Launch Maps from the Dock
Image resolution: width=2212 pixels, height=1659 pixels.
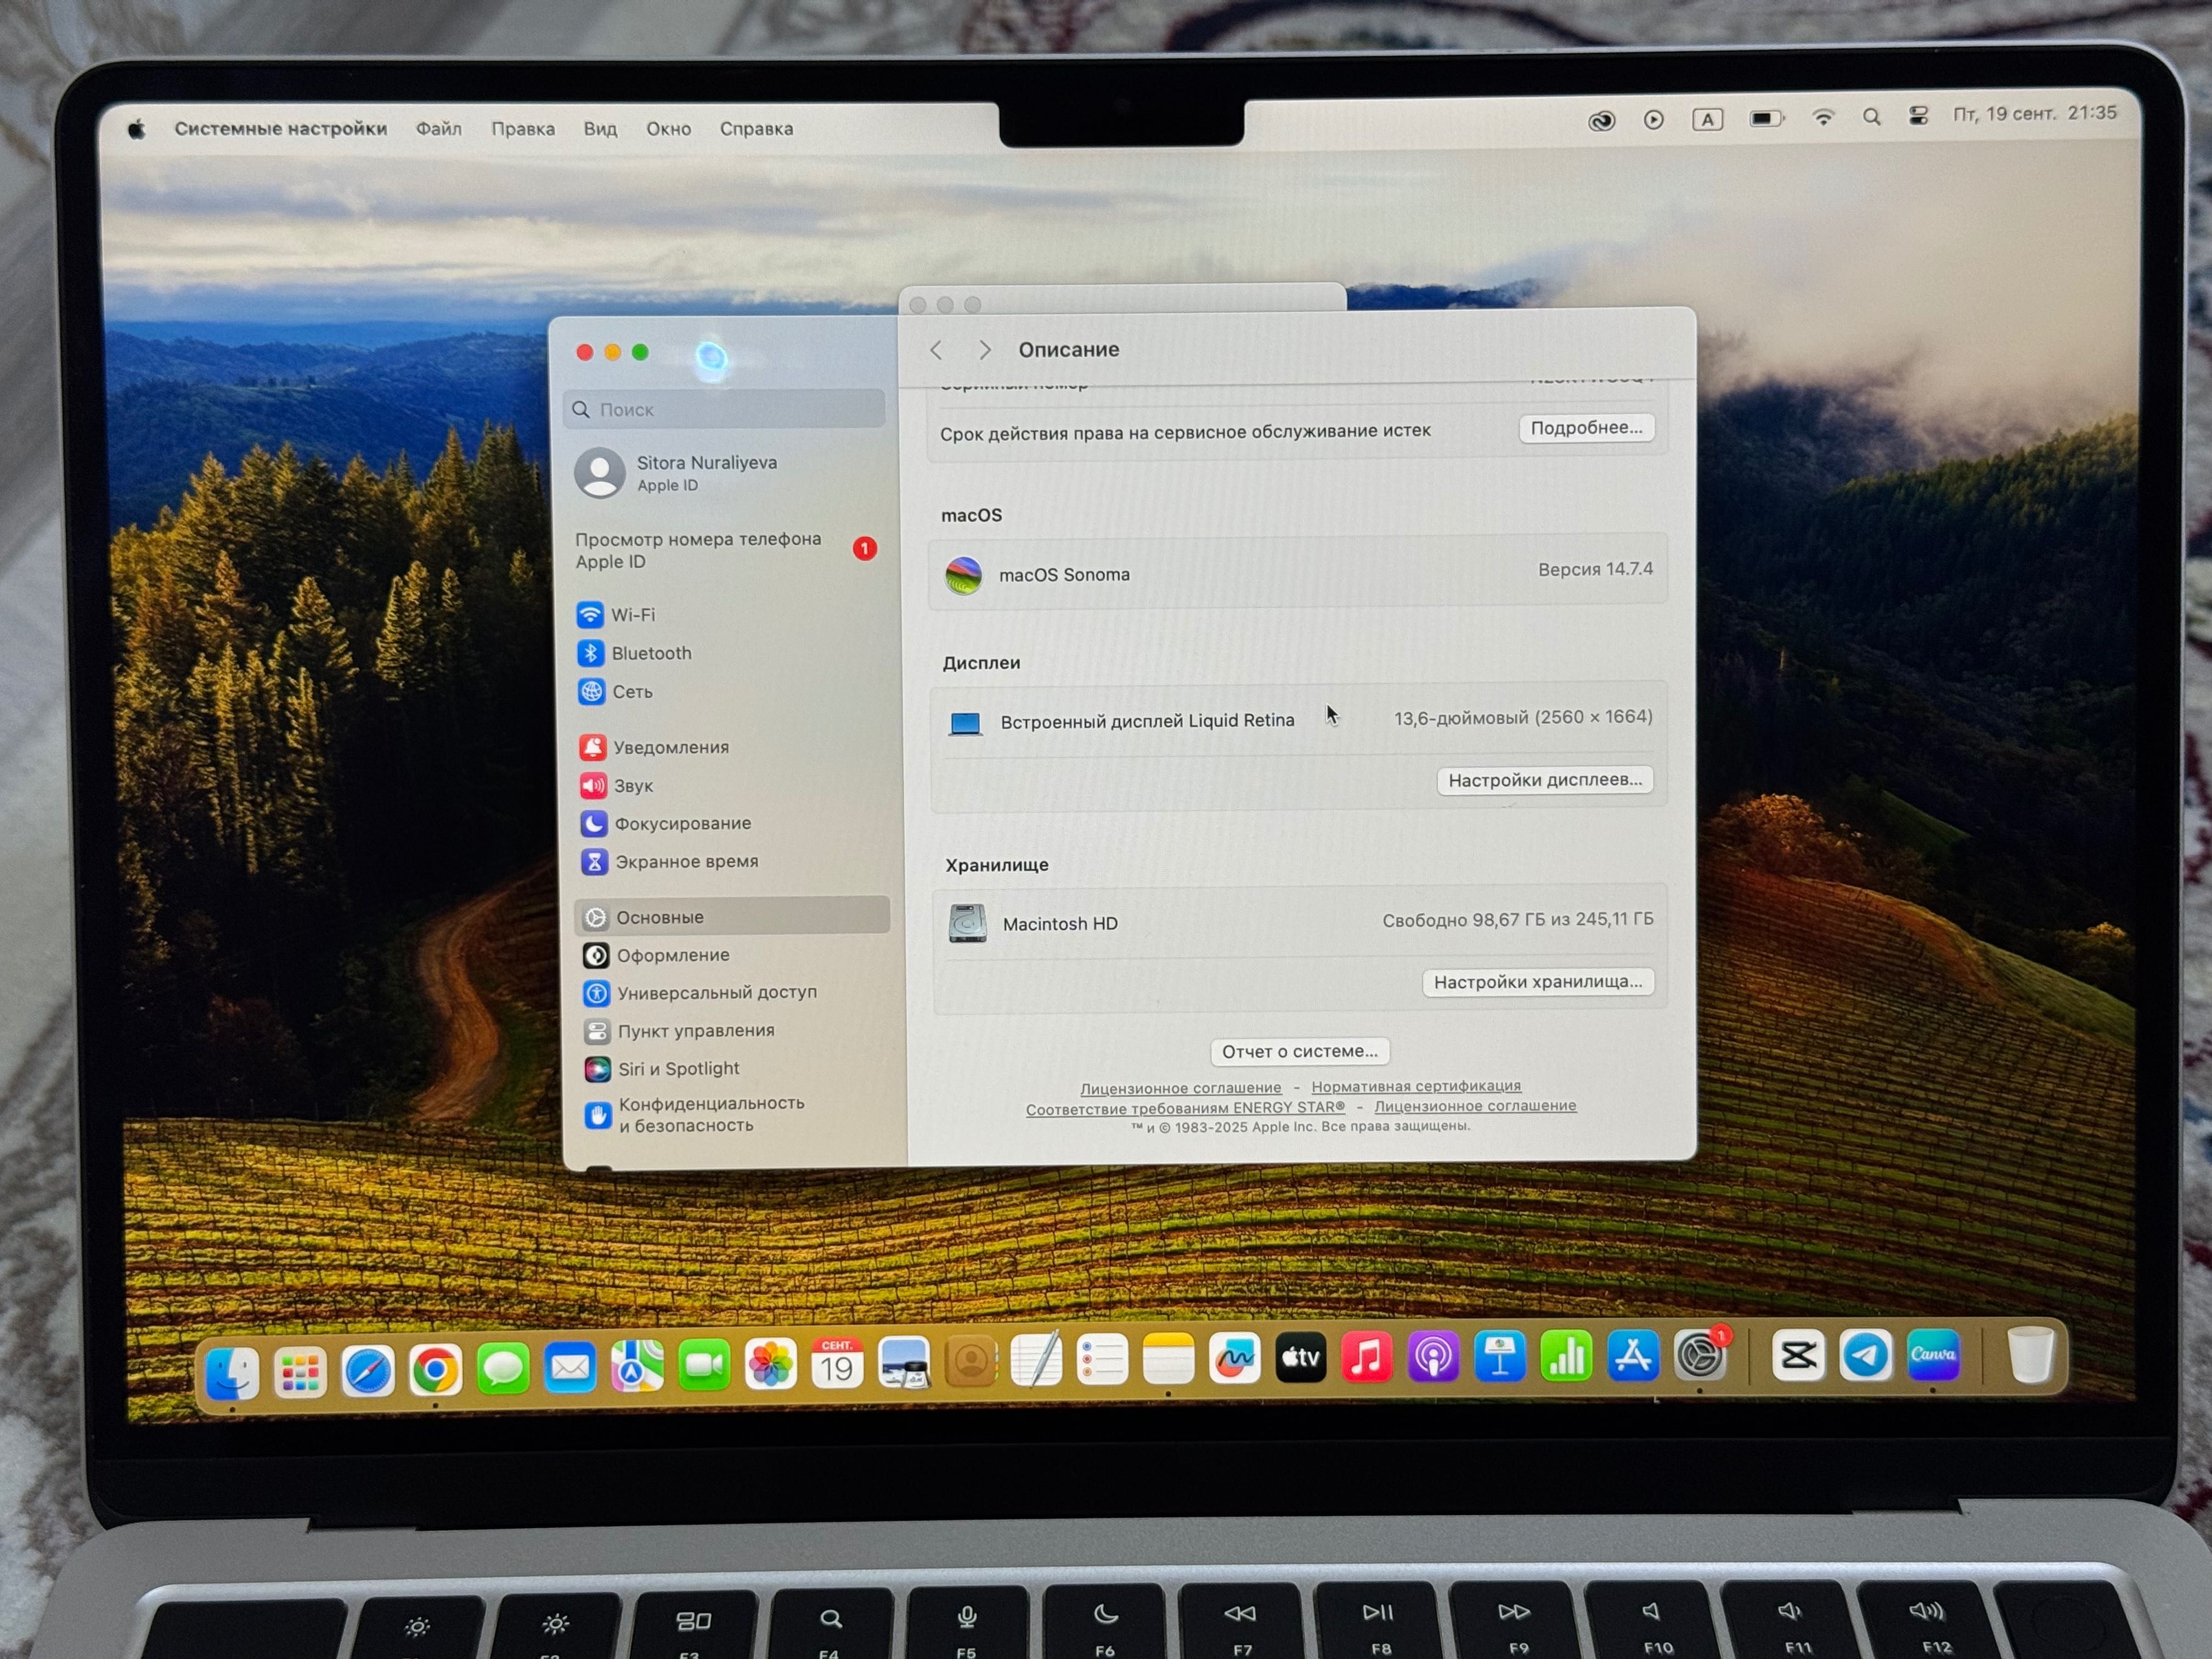click(637, 1366)
